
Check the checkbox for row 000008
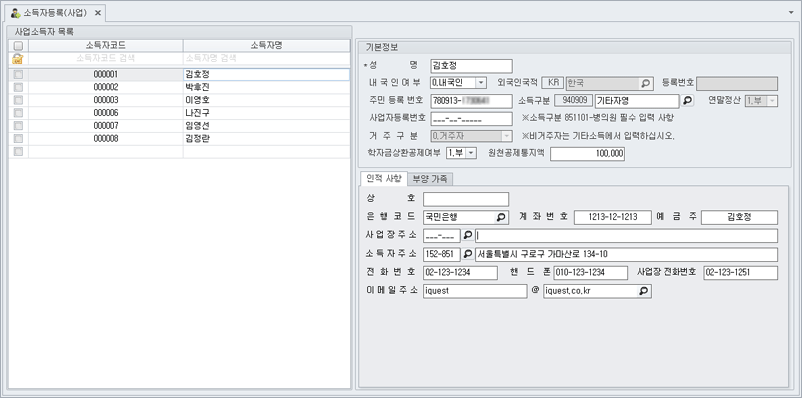[x=18, y=139]
